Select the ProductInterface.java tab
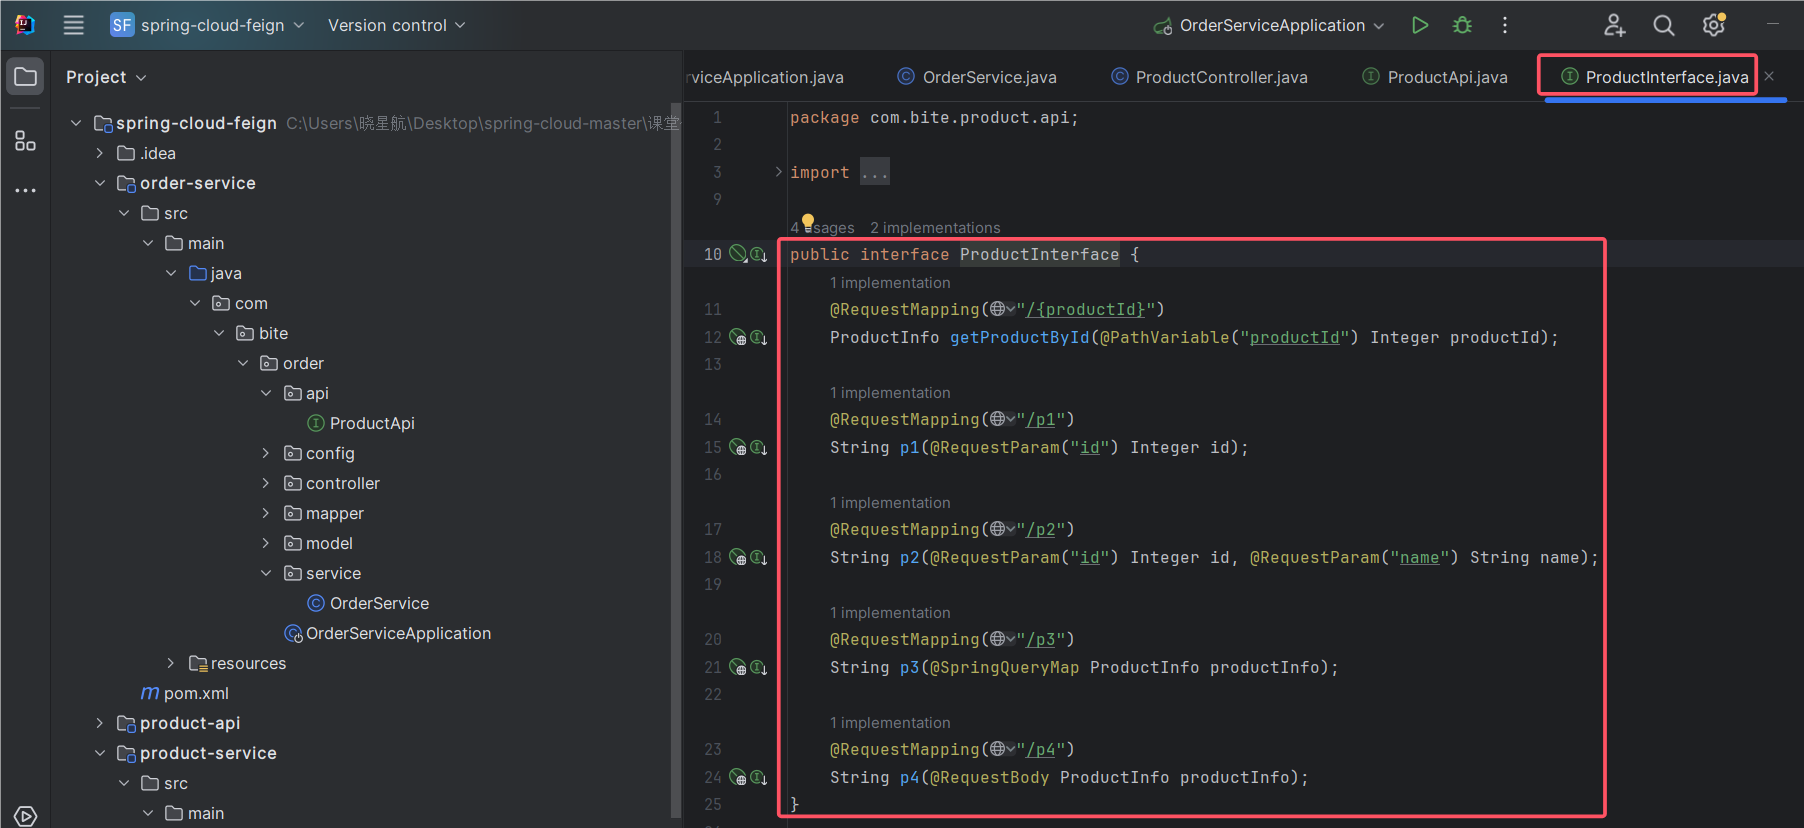Screen dimensions: 1804x828 coord(1655,77)
